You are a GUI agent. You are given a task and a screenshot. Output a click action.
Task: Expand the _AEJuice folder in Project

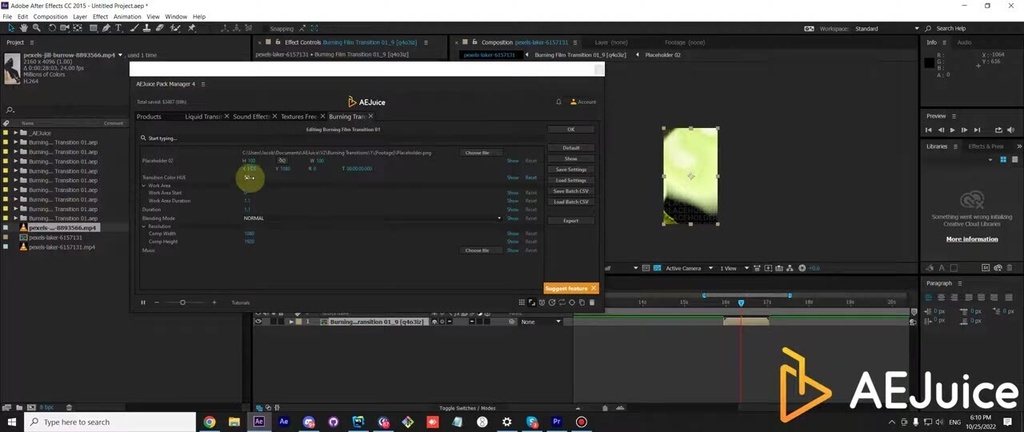tap(16, 132)
